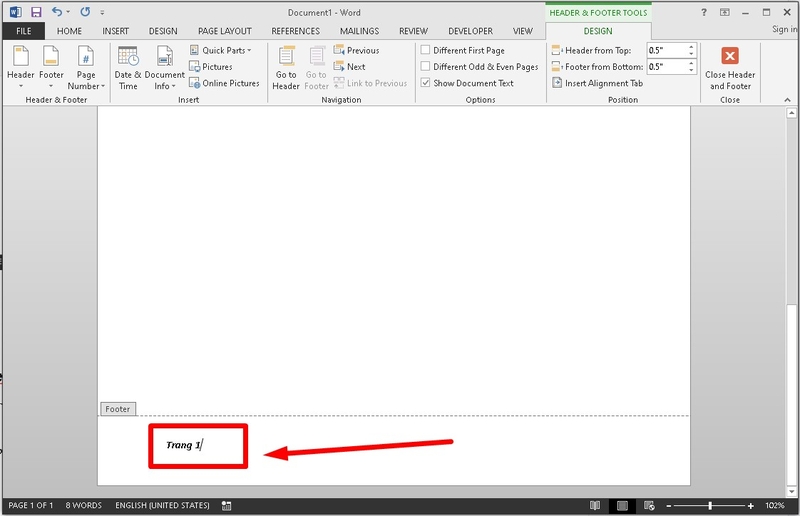
Task: Enable Different Odd & Even Pages
Action: pyautogui.click(x=425, y=66)
